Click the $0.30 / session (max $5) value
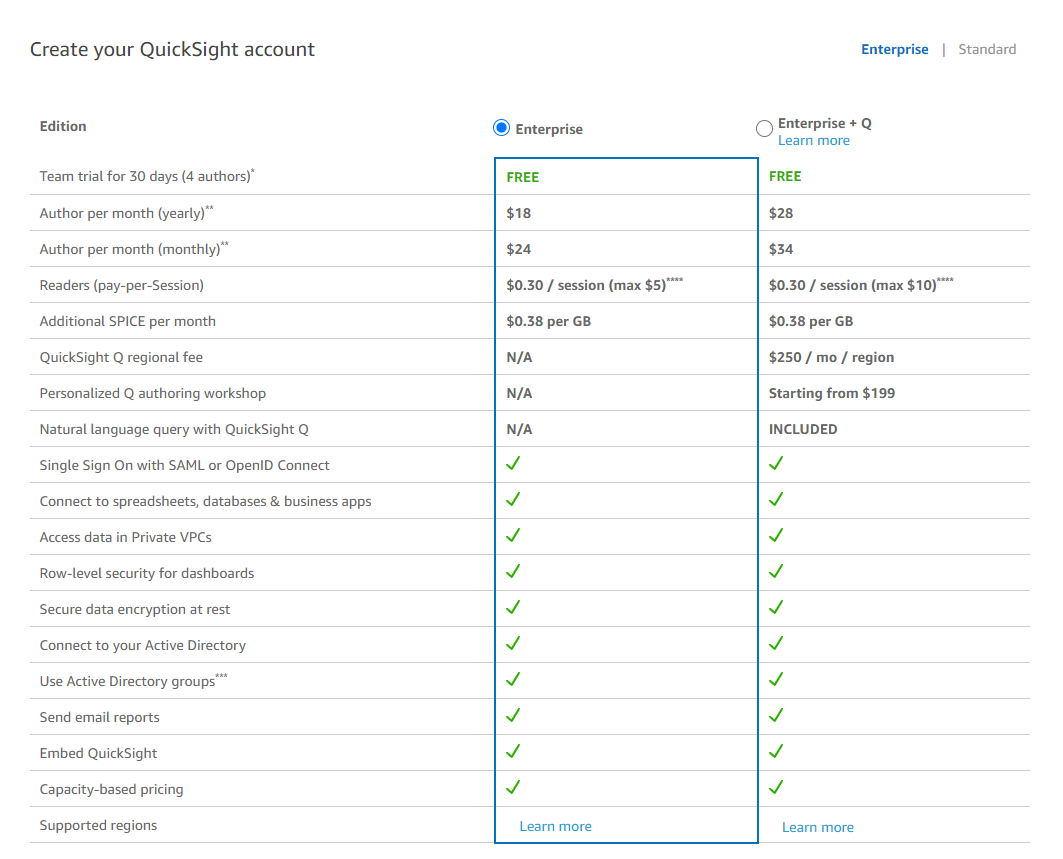 [595, 285]
